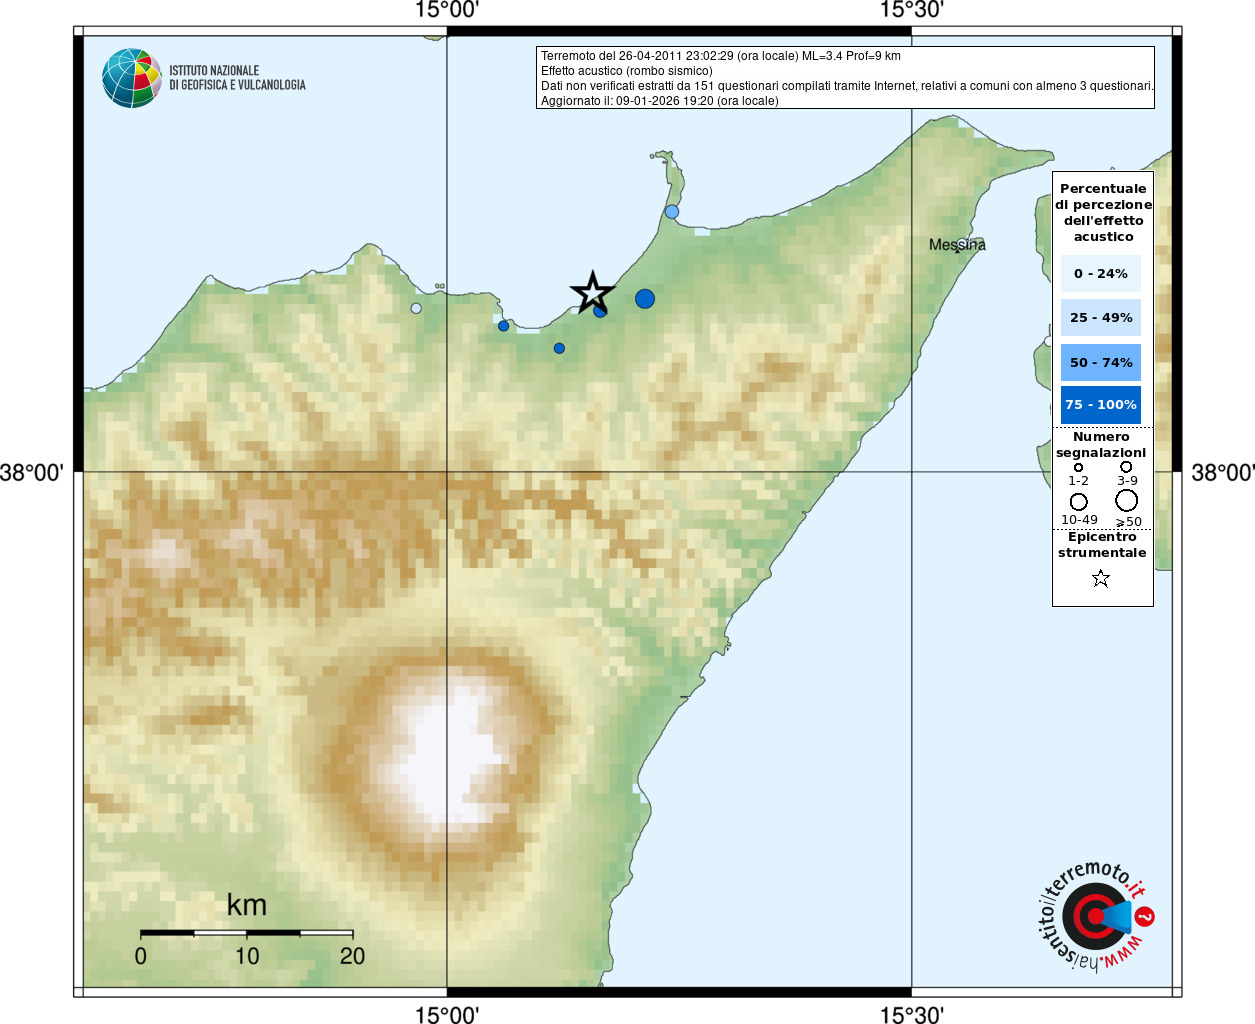The width and height of the screenshot is (1255, 1024).
Task: Select the 25 - 49% legend swatch
Action: click(x=1101, y=317)
